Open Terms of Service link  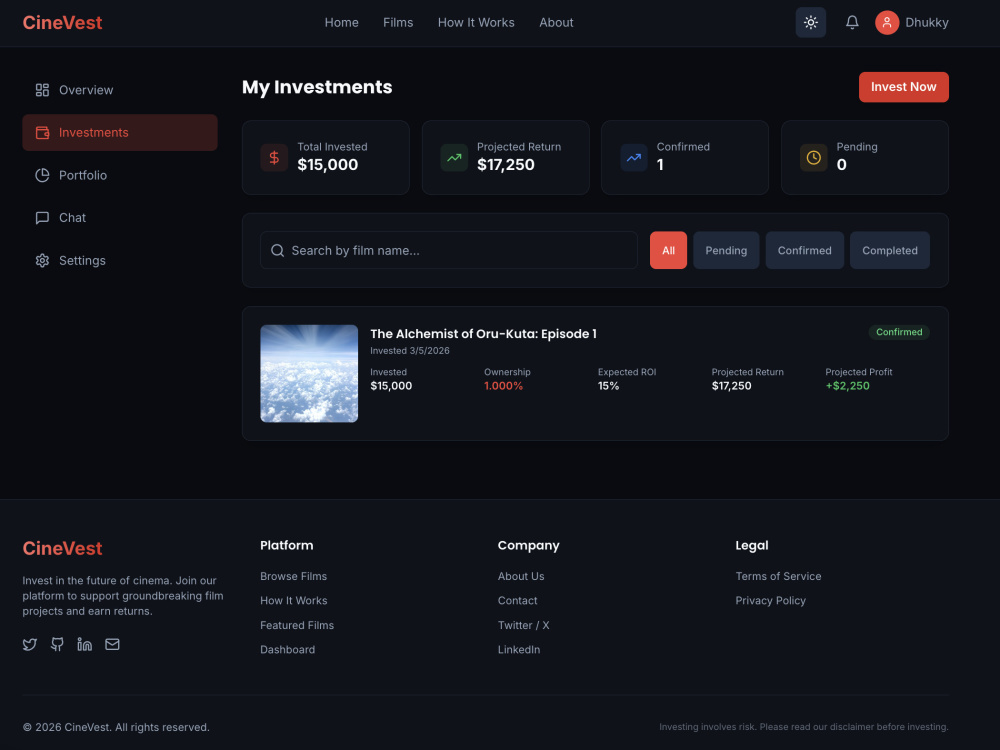coord(778,576)
